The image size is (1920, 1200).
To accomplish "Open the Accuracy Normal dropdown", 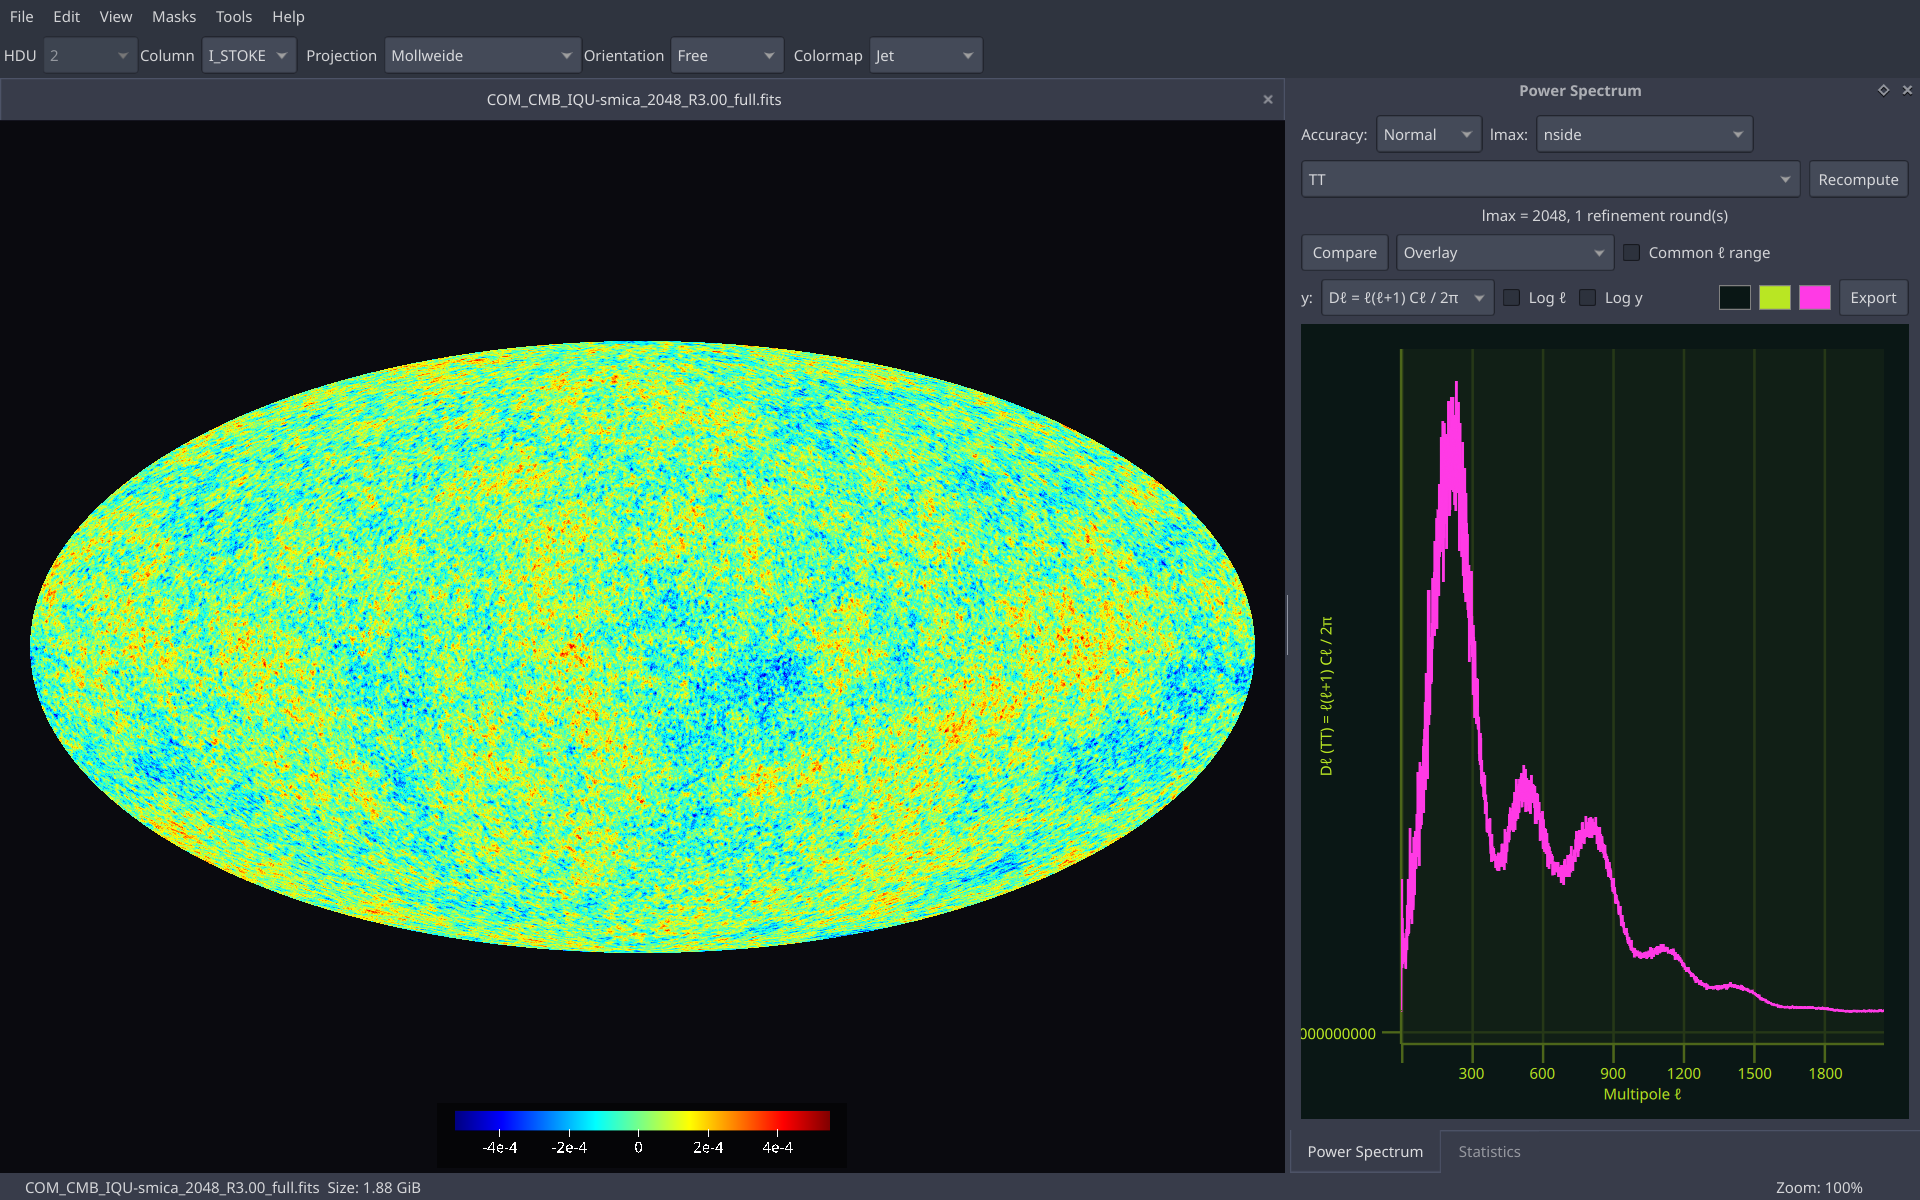I will tap(1429, 135).
